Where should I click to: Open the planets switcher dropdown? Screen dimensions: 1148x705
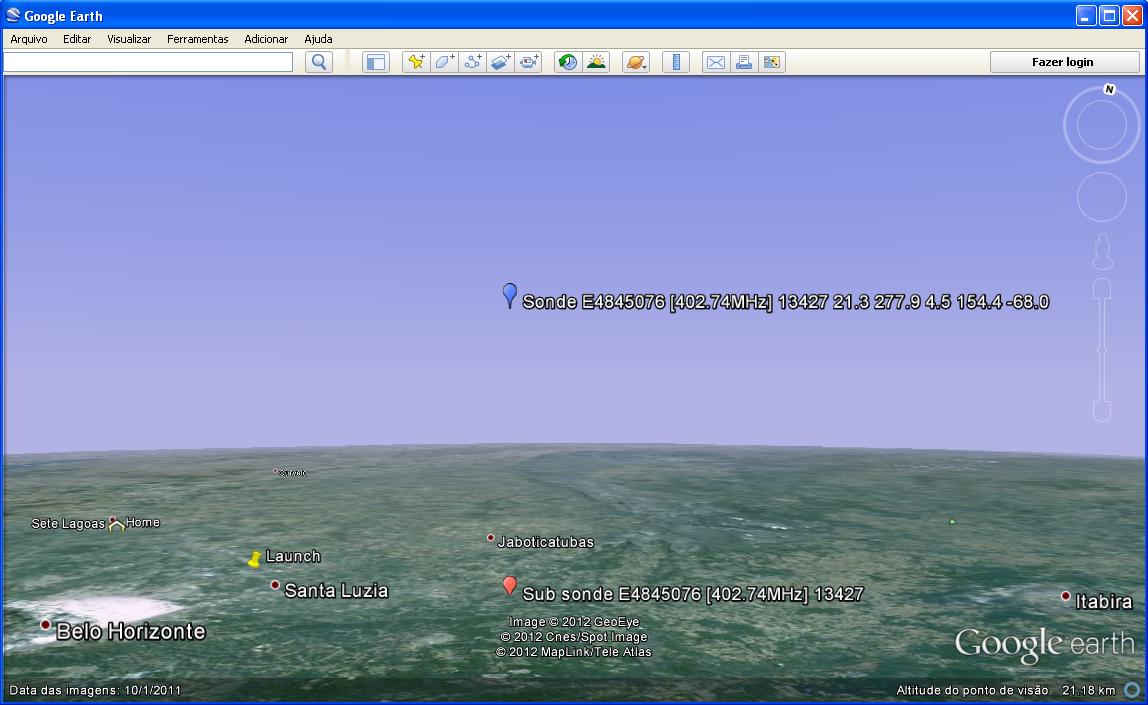click(636, 62)
